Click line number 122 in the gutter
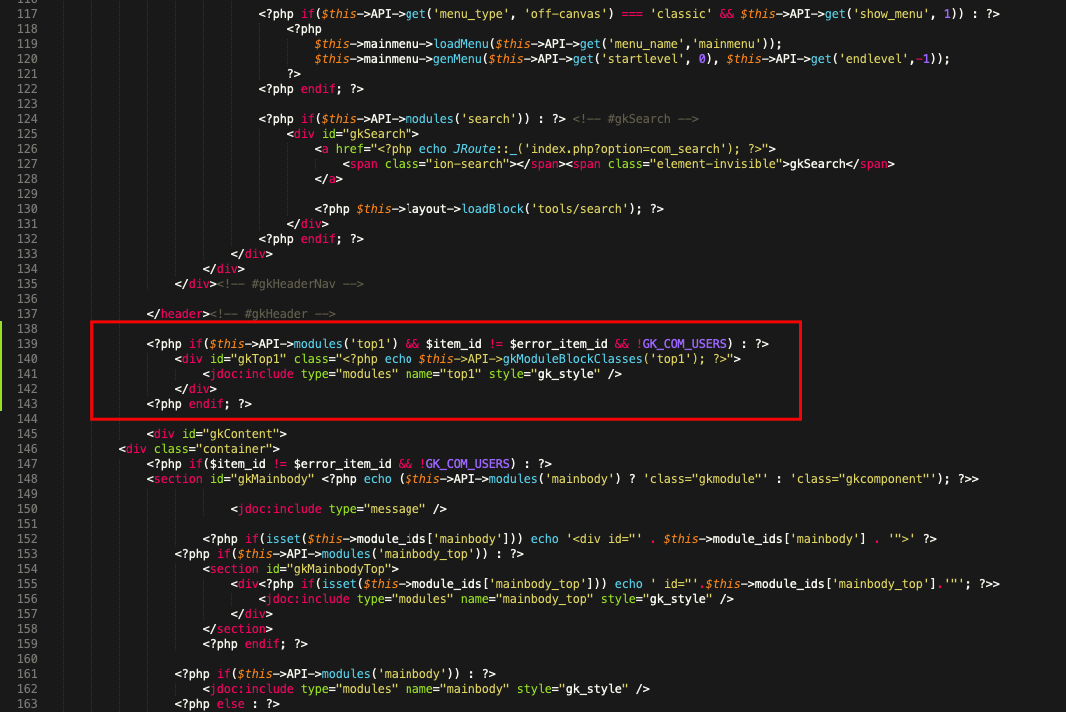The width and height of the screenshot is (1066, 712). coord(27,88)
